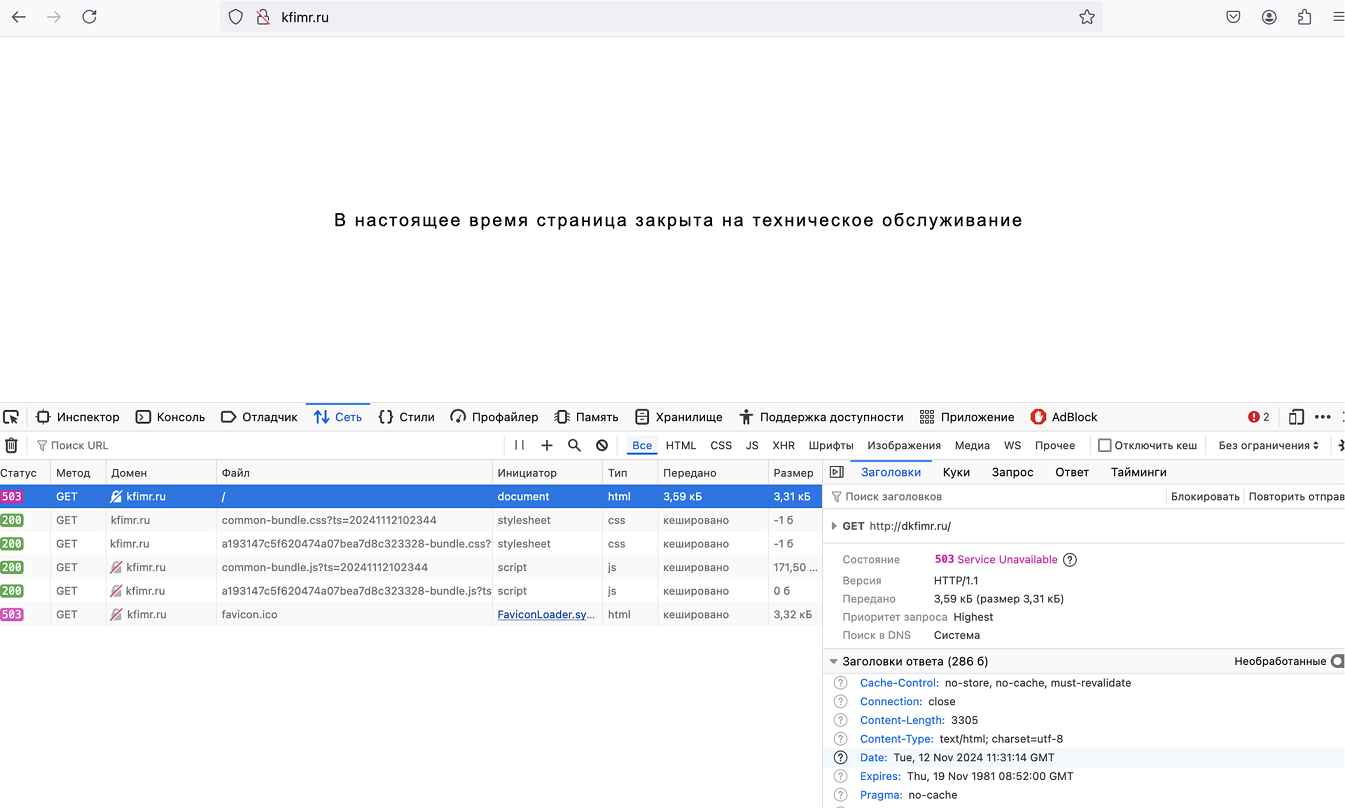Open request blocking icon in network toolbar
This screenshot has width=1345, height=808.
tap(602, 445)
